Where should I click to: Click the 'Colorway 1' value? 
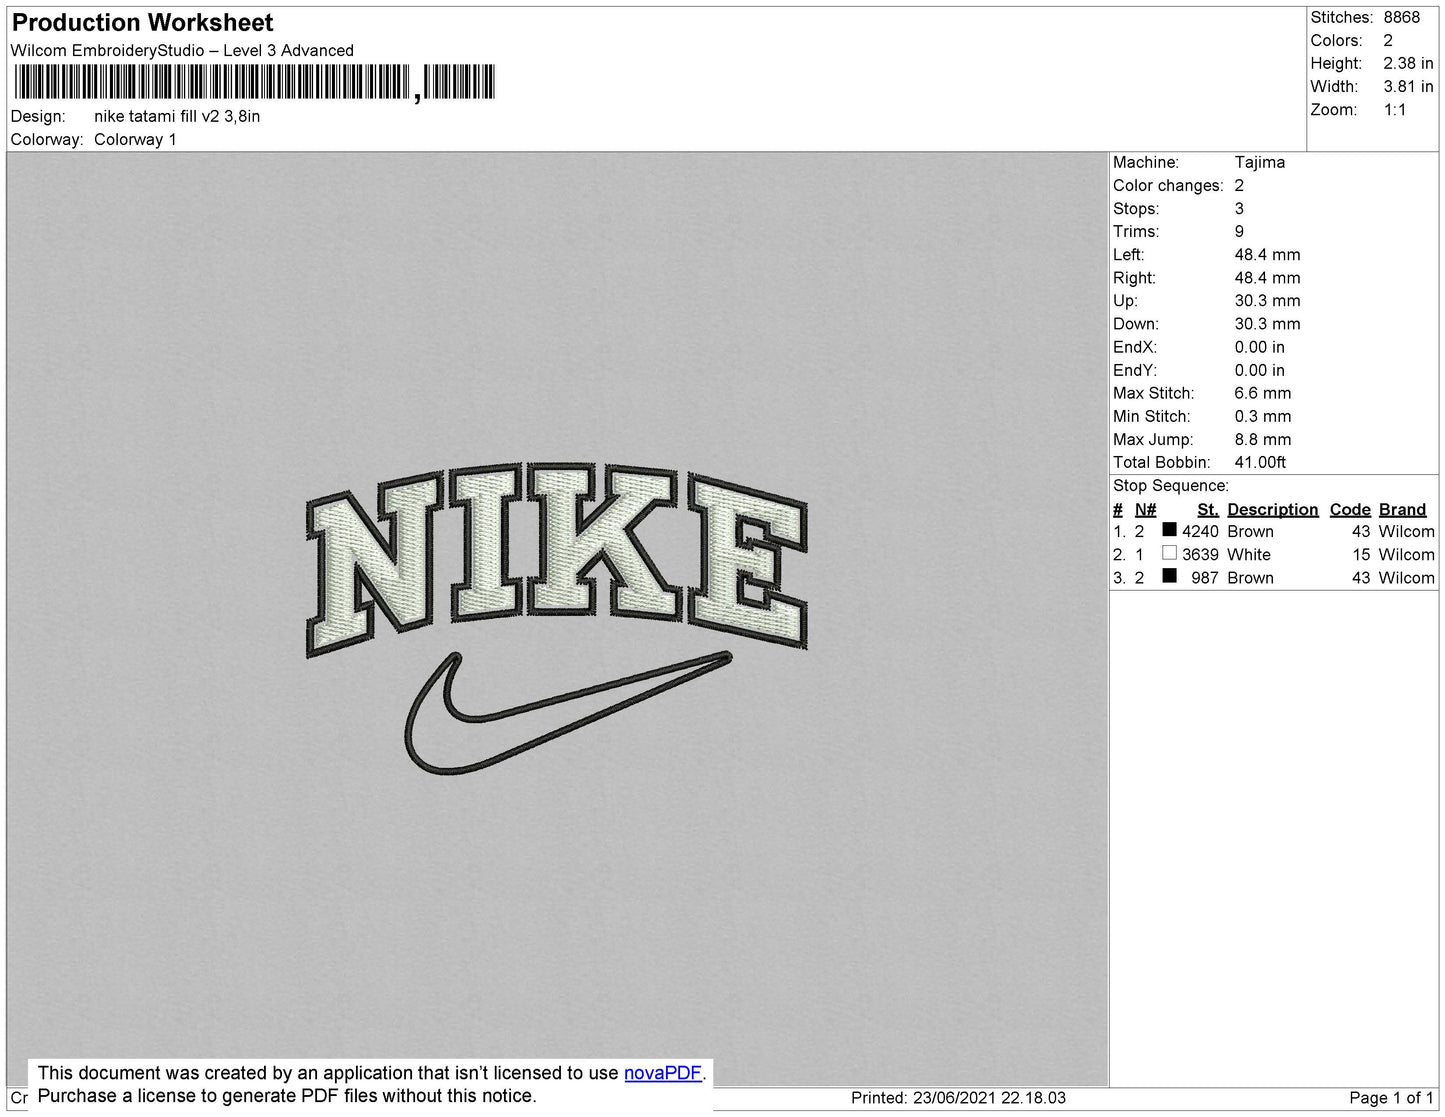135,139
